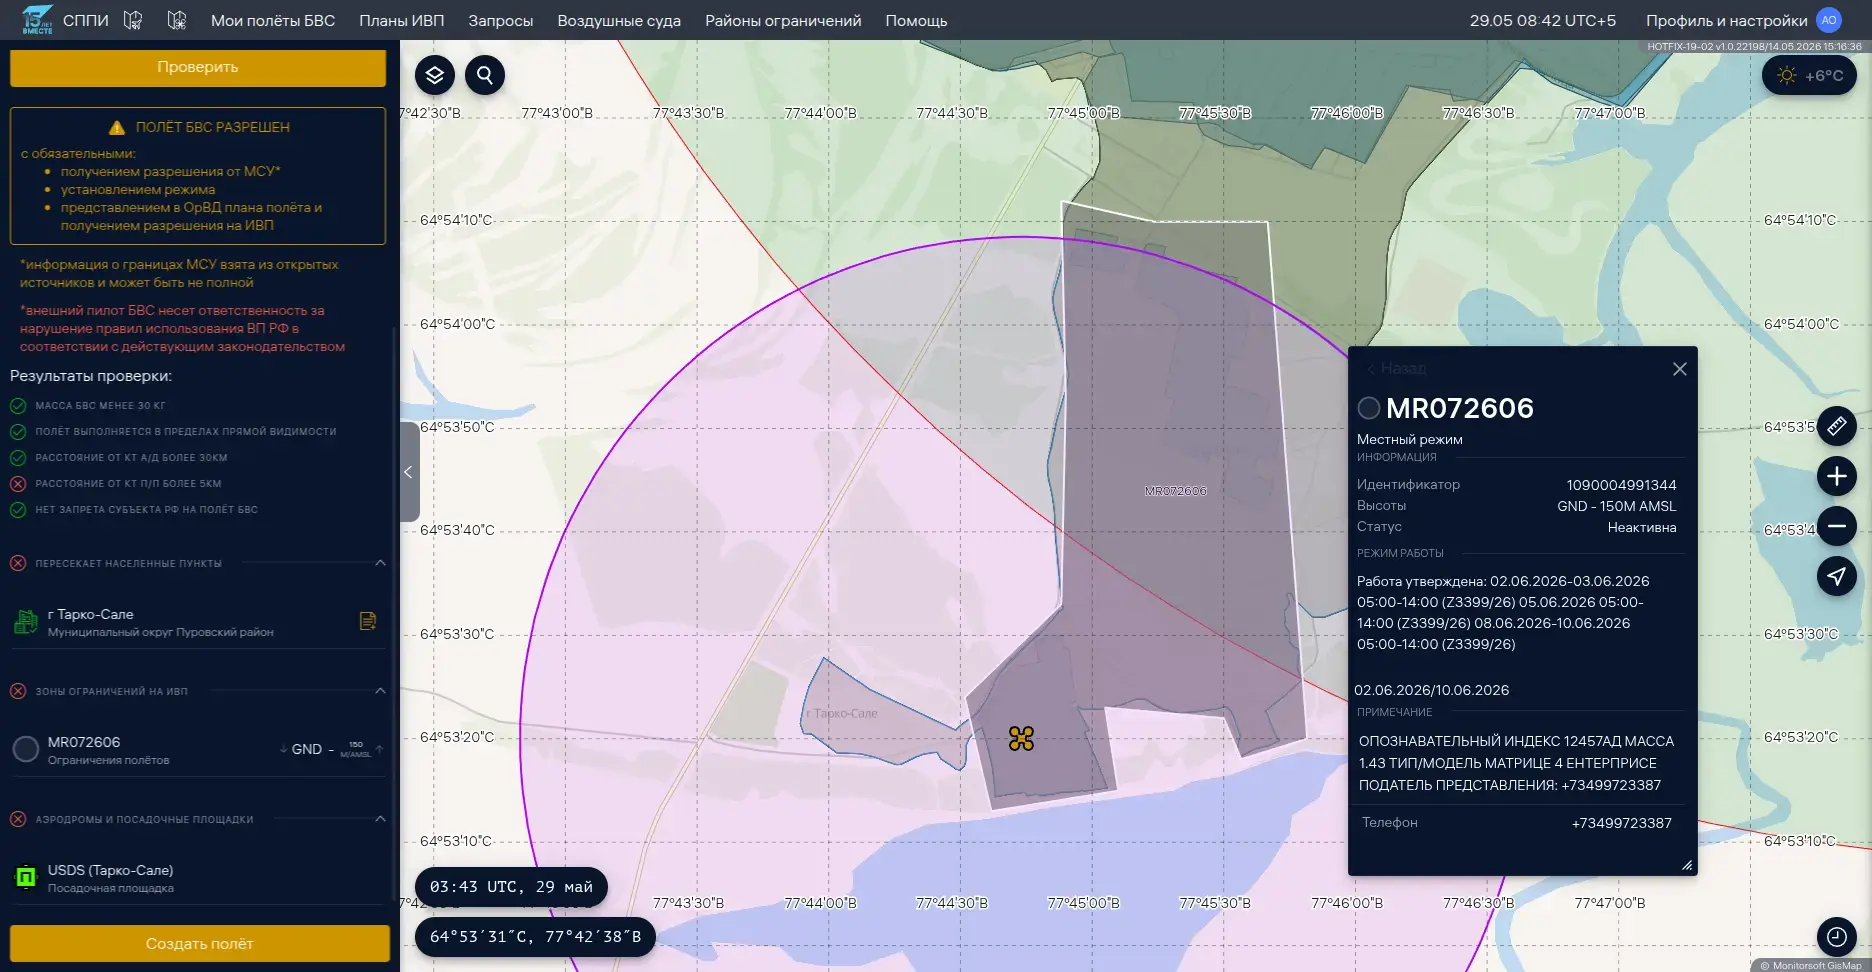Click the identifier 1090004991344

pyautogui.click(x=1621, y=485)
